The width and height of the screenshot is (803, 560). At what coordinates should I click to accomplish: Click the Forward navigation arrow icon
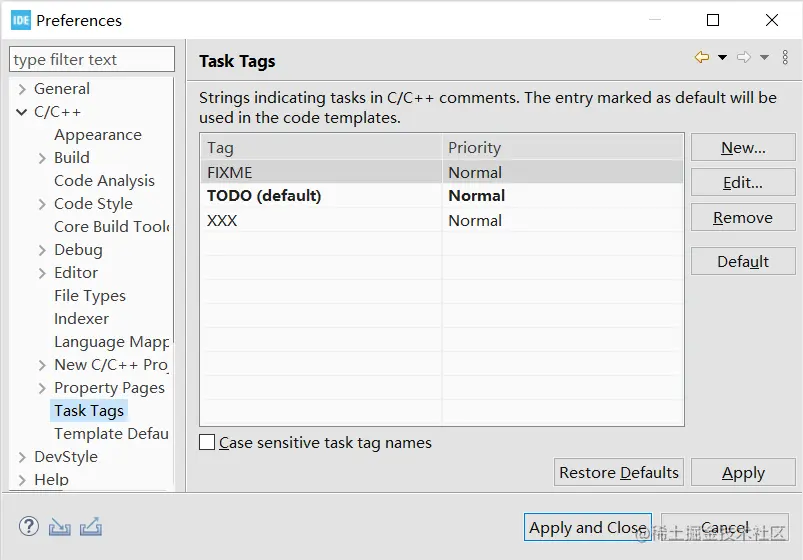click(744, 58)
